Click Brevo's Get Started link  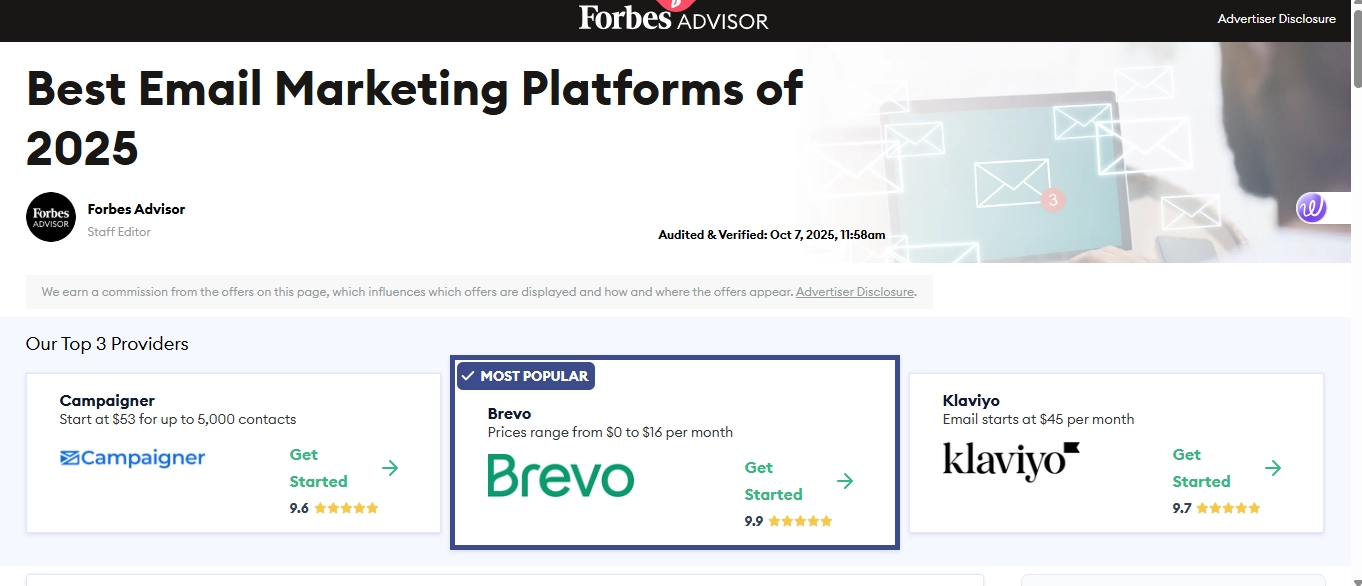pyautogui.click(x=773, y=481)
